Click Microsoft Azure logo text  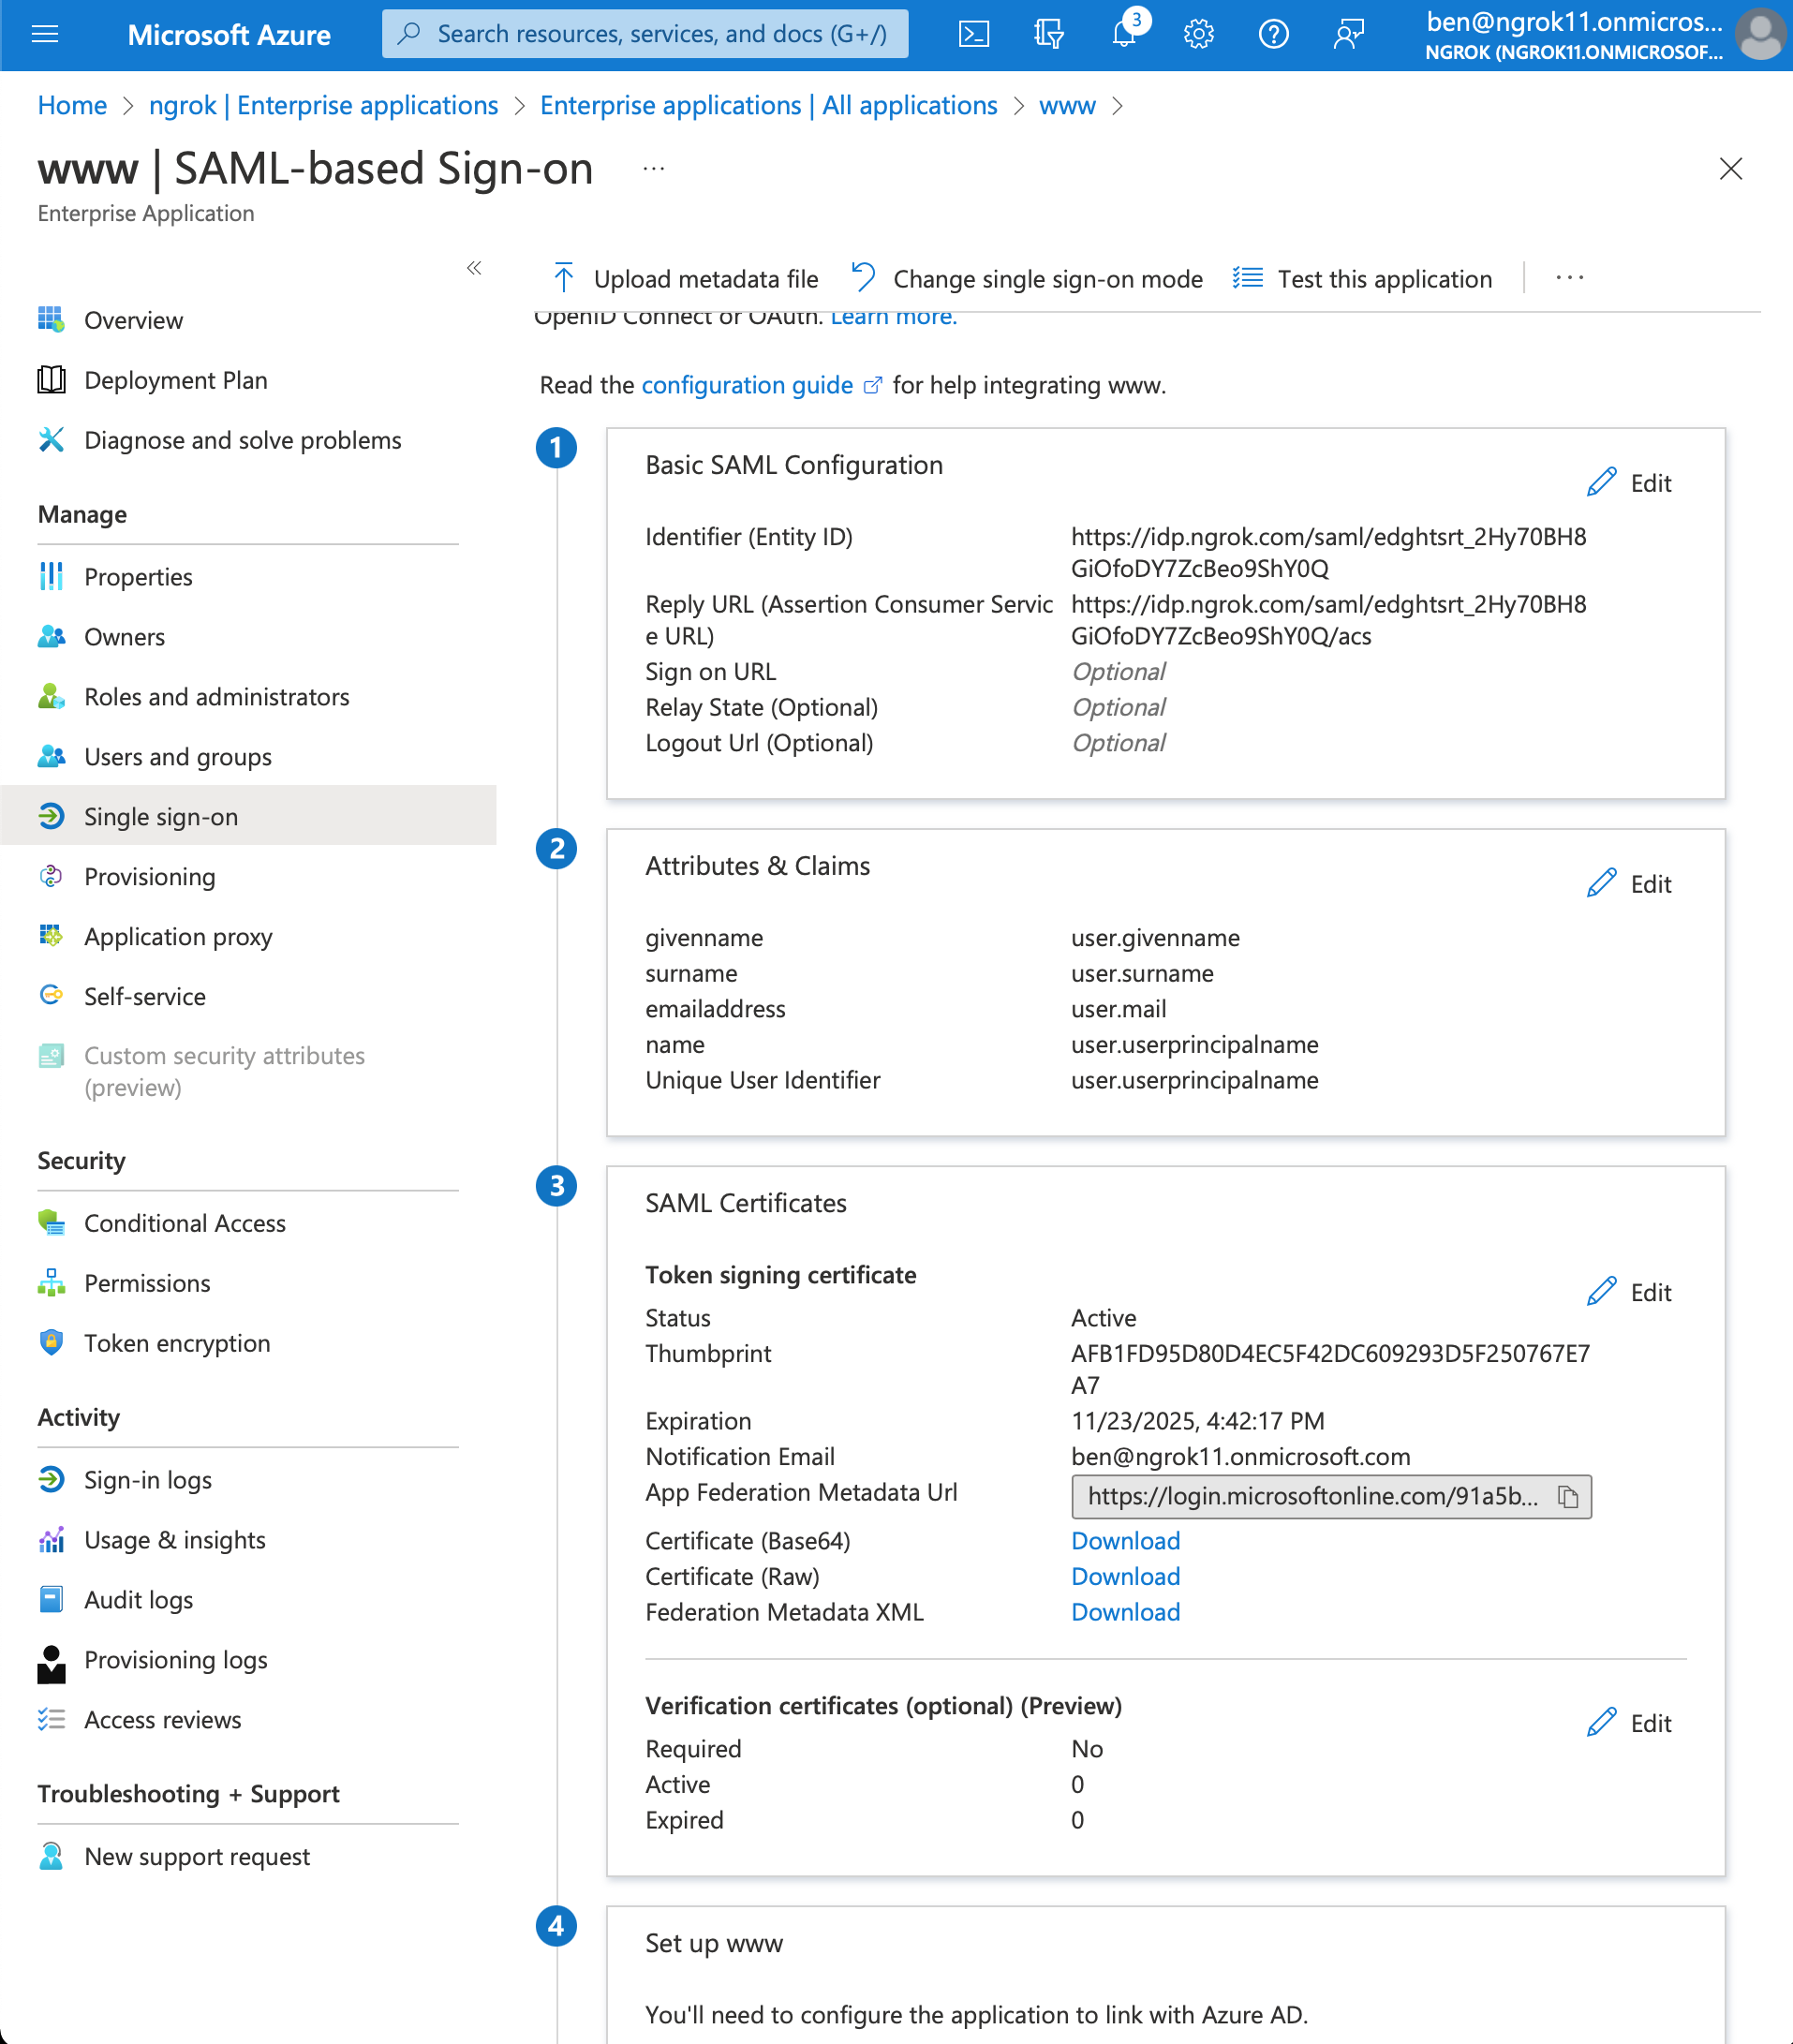click(x=229, y=34)
